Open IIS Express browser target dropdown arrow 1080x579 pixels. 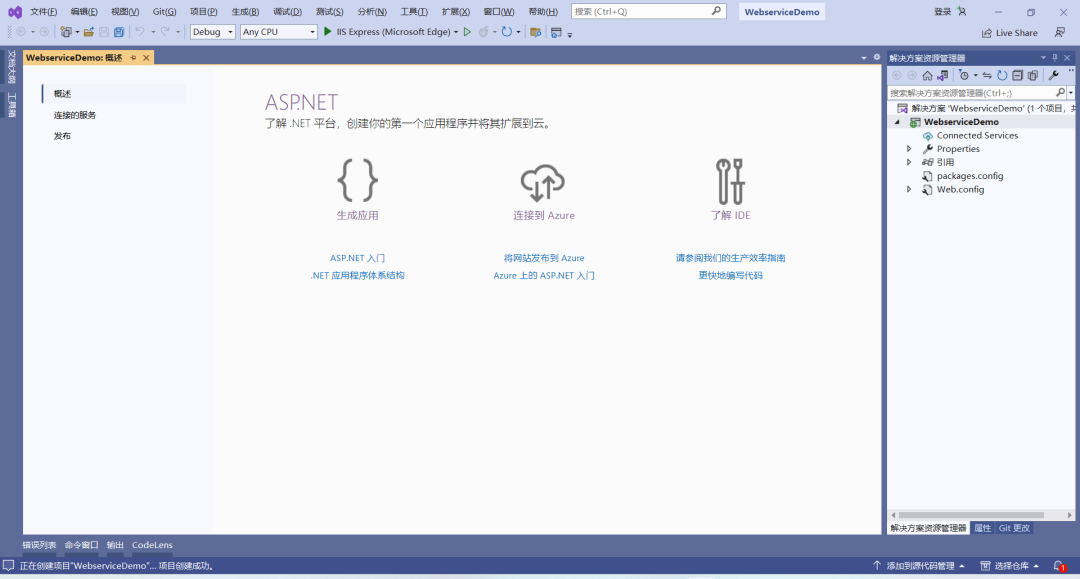[456, 32]
